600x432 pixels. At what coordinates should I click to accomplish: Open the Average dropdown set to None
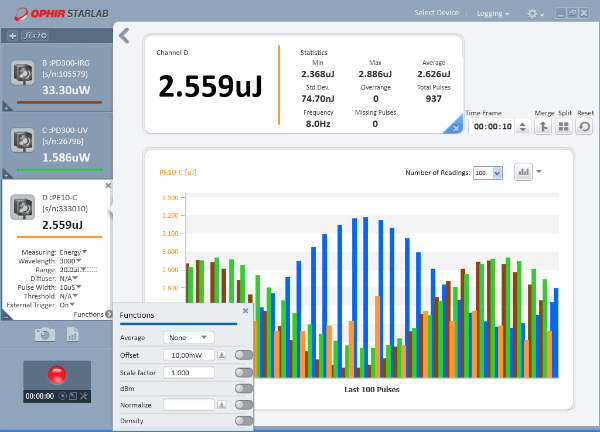(187, 338)
